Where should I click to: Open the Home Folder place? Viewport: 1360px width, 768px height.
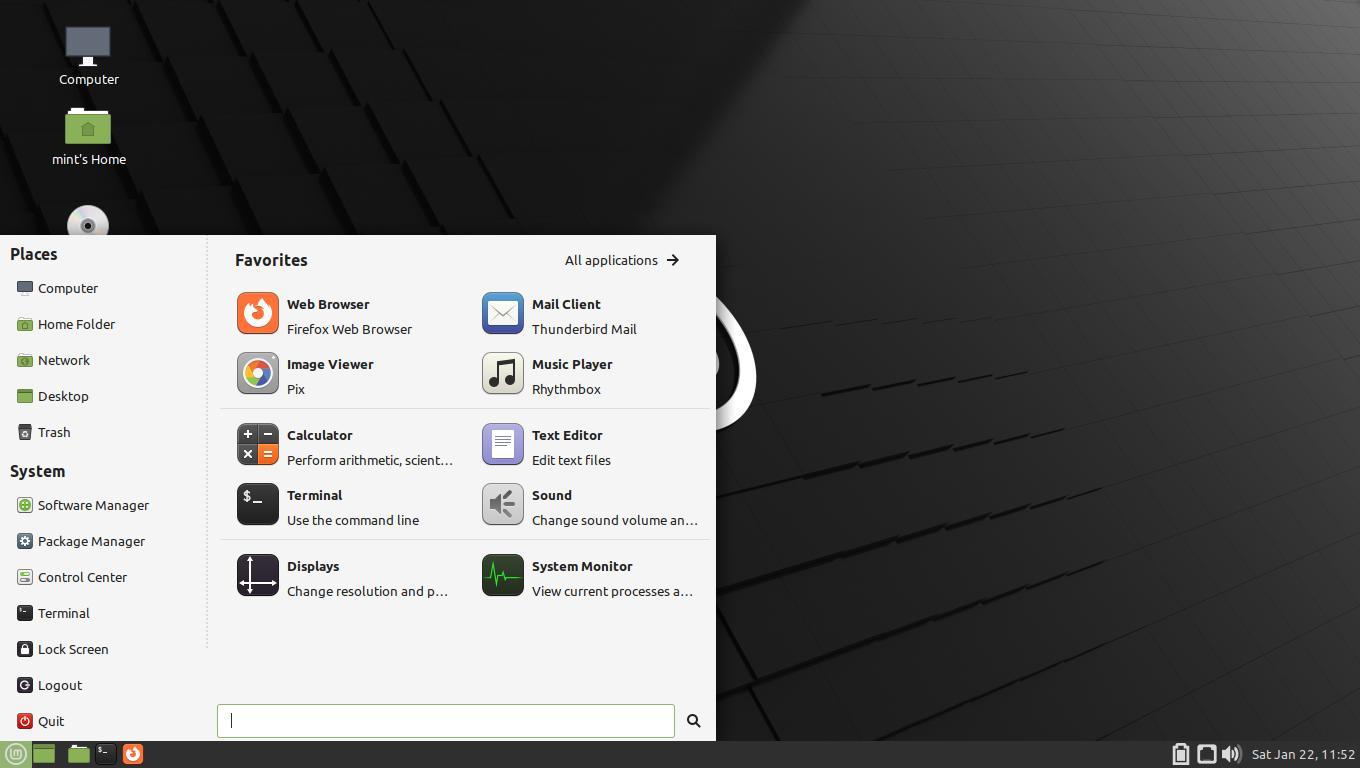[x=76, y=324]
